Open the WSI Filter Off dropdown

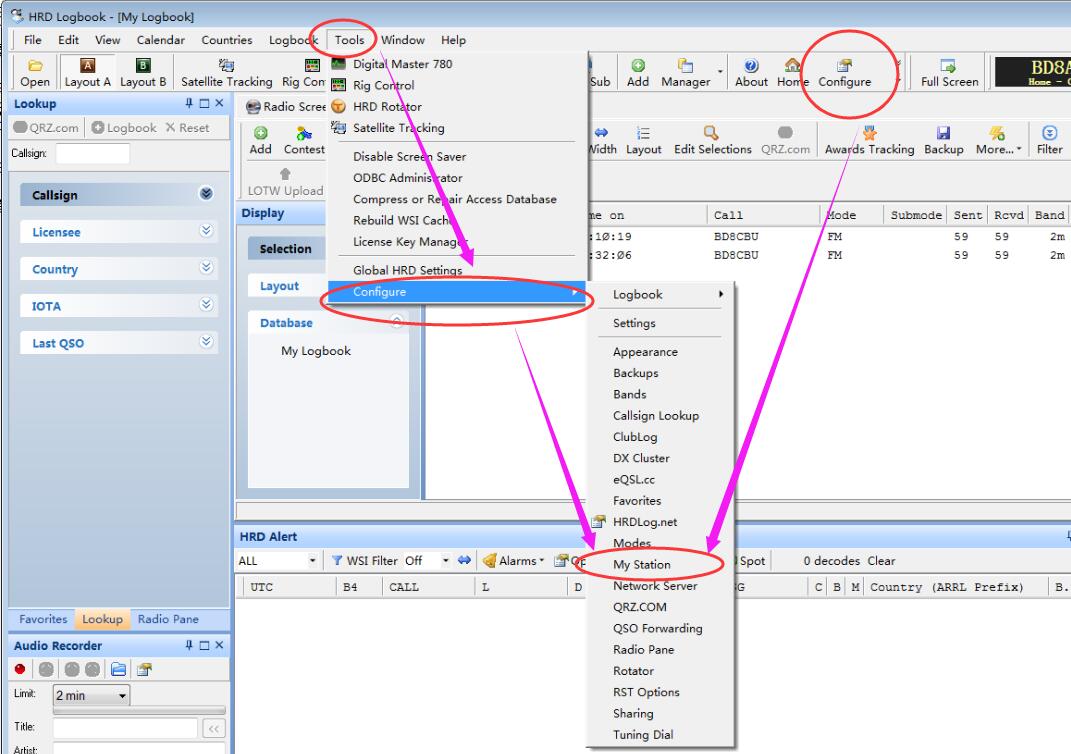click(x=445, y=561)
